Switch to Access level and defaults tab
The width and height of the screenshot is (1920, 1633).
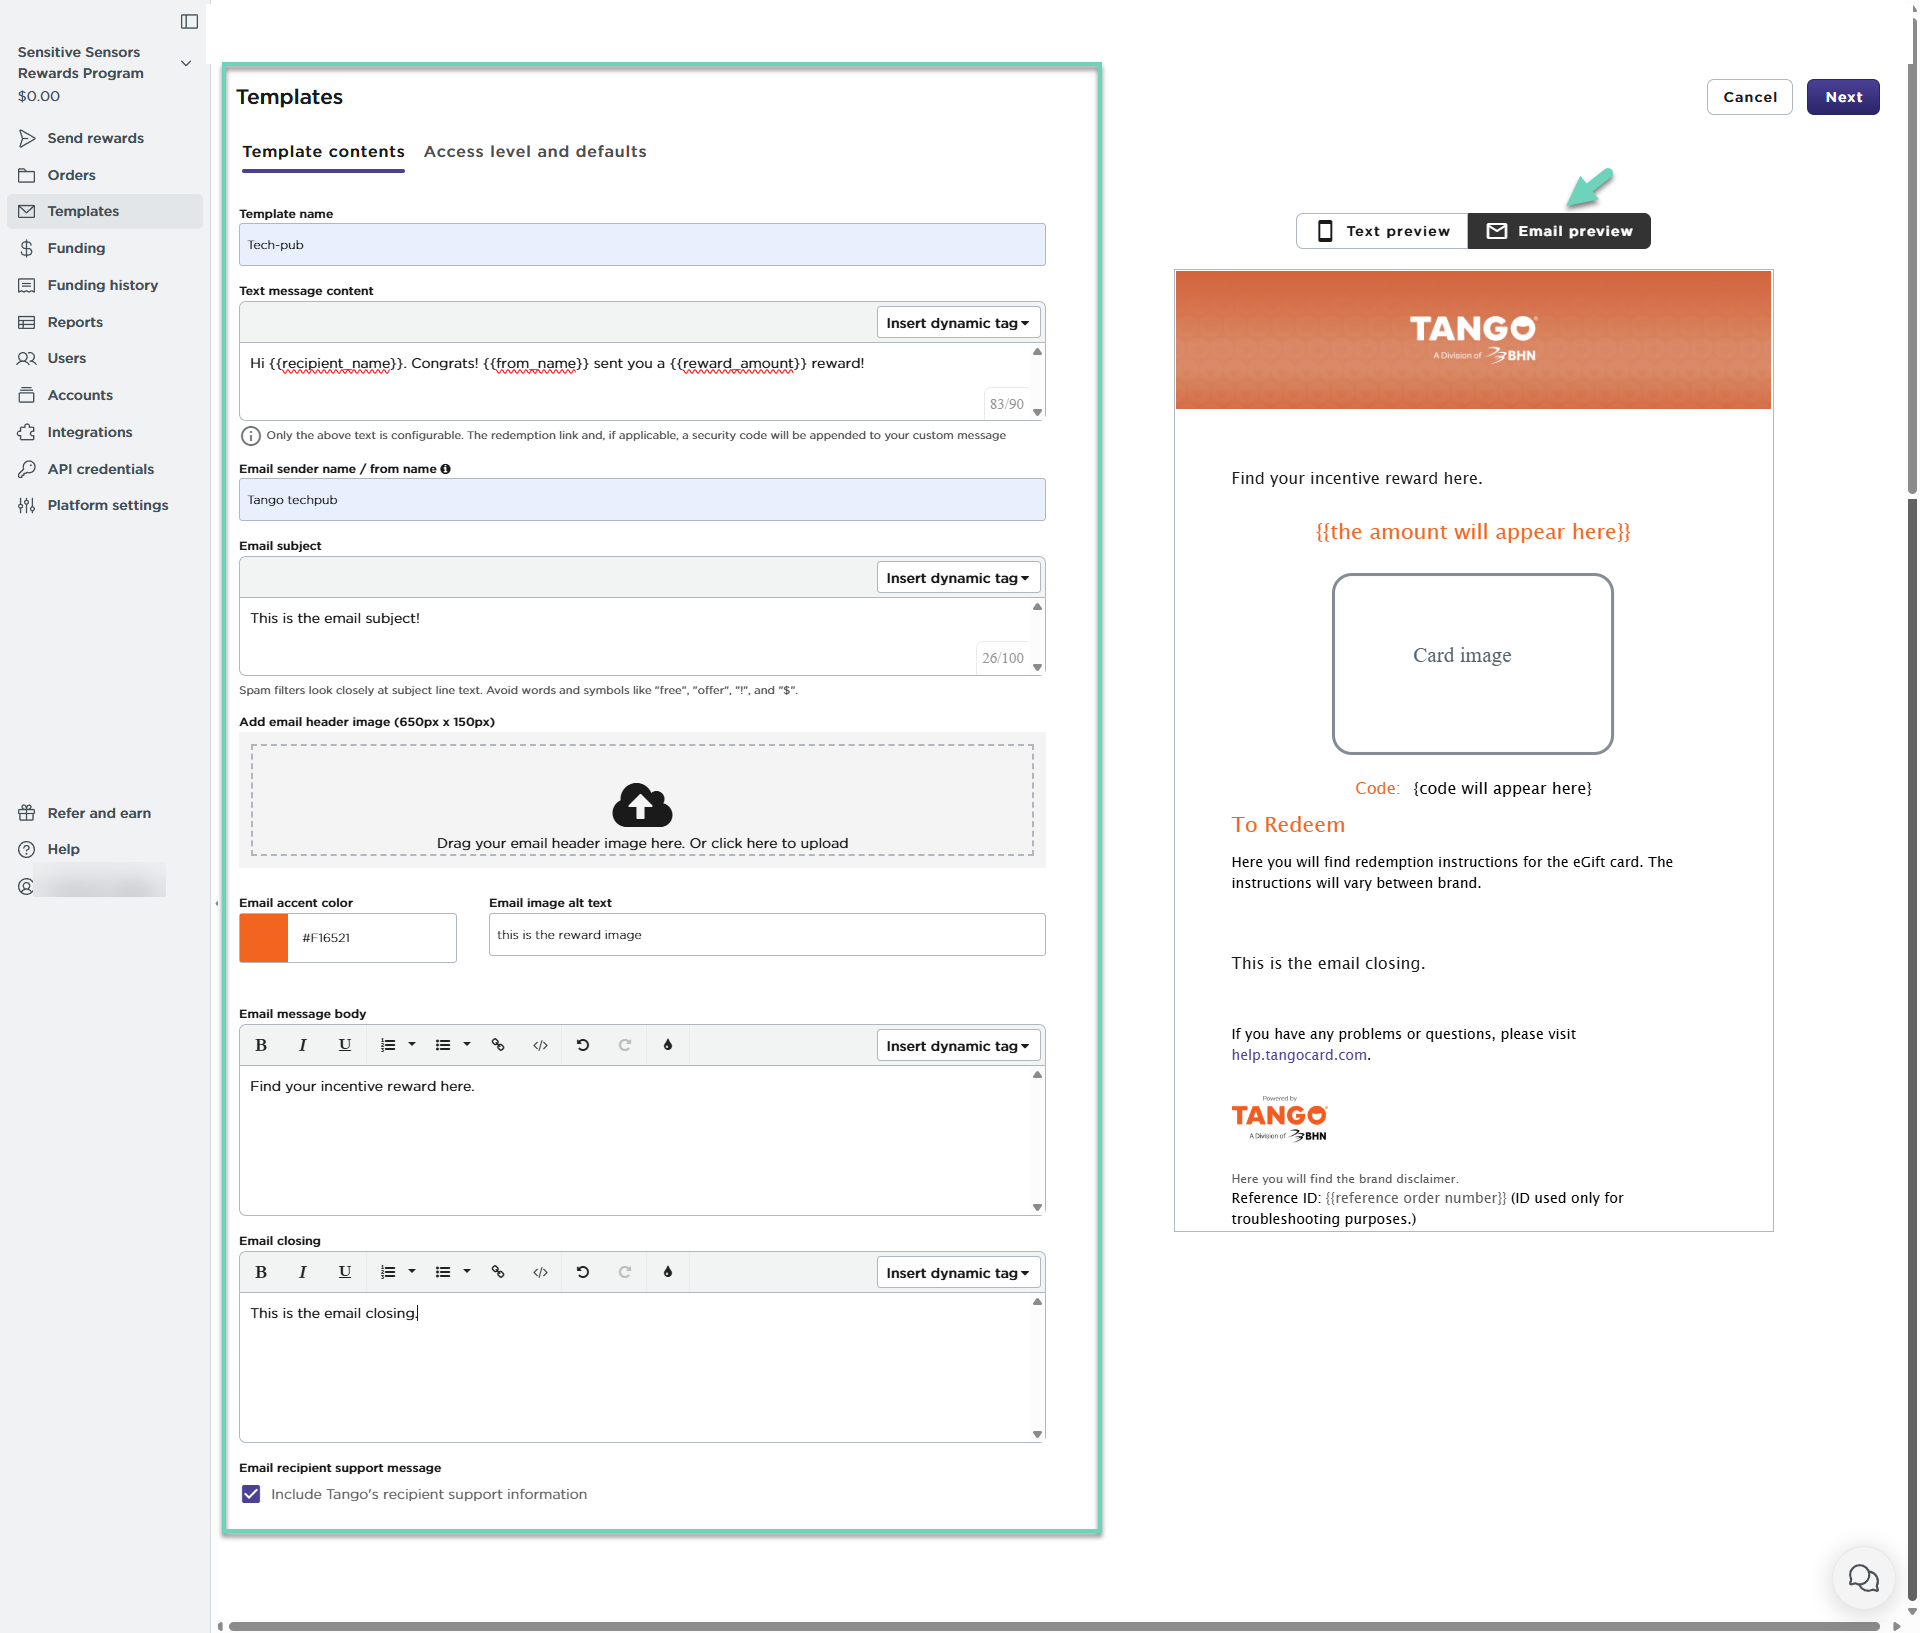point(535,152)
